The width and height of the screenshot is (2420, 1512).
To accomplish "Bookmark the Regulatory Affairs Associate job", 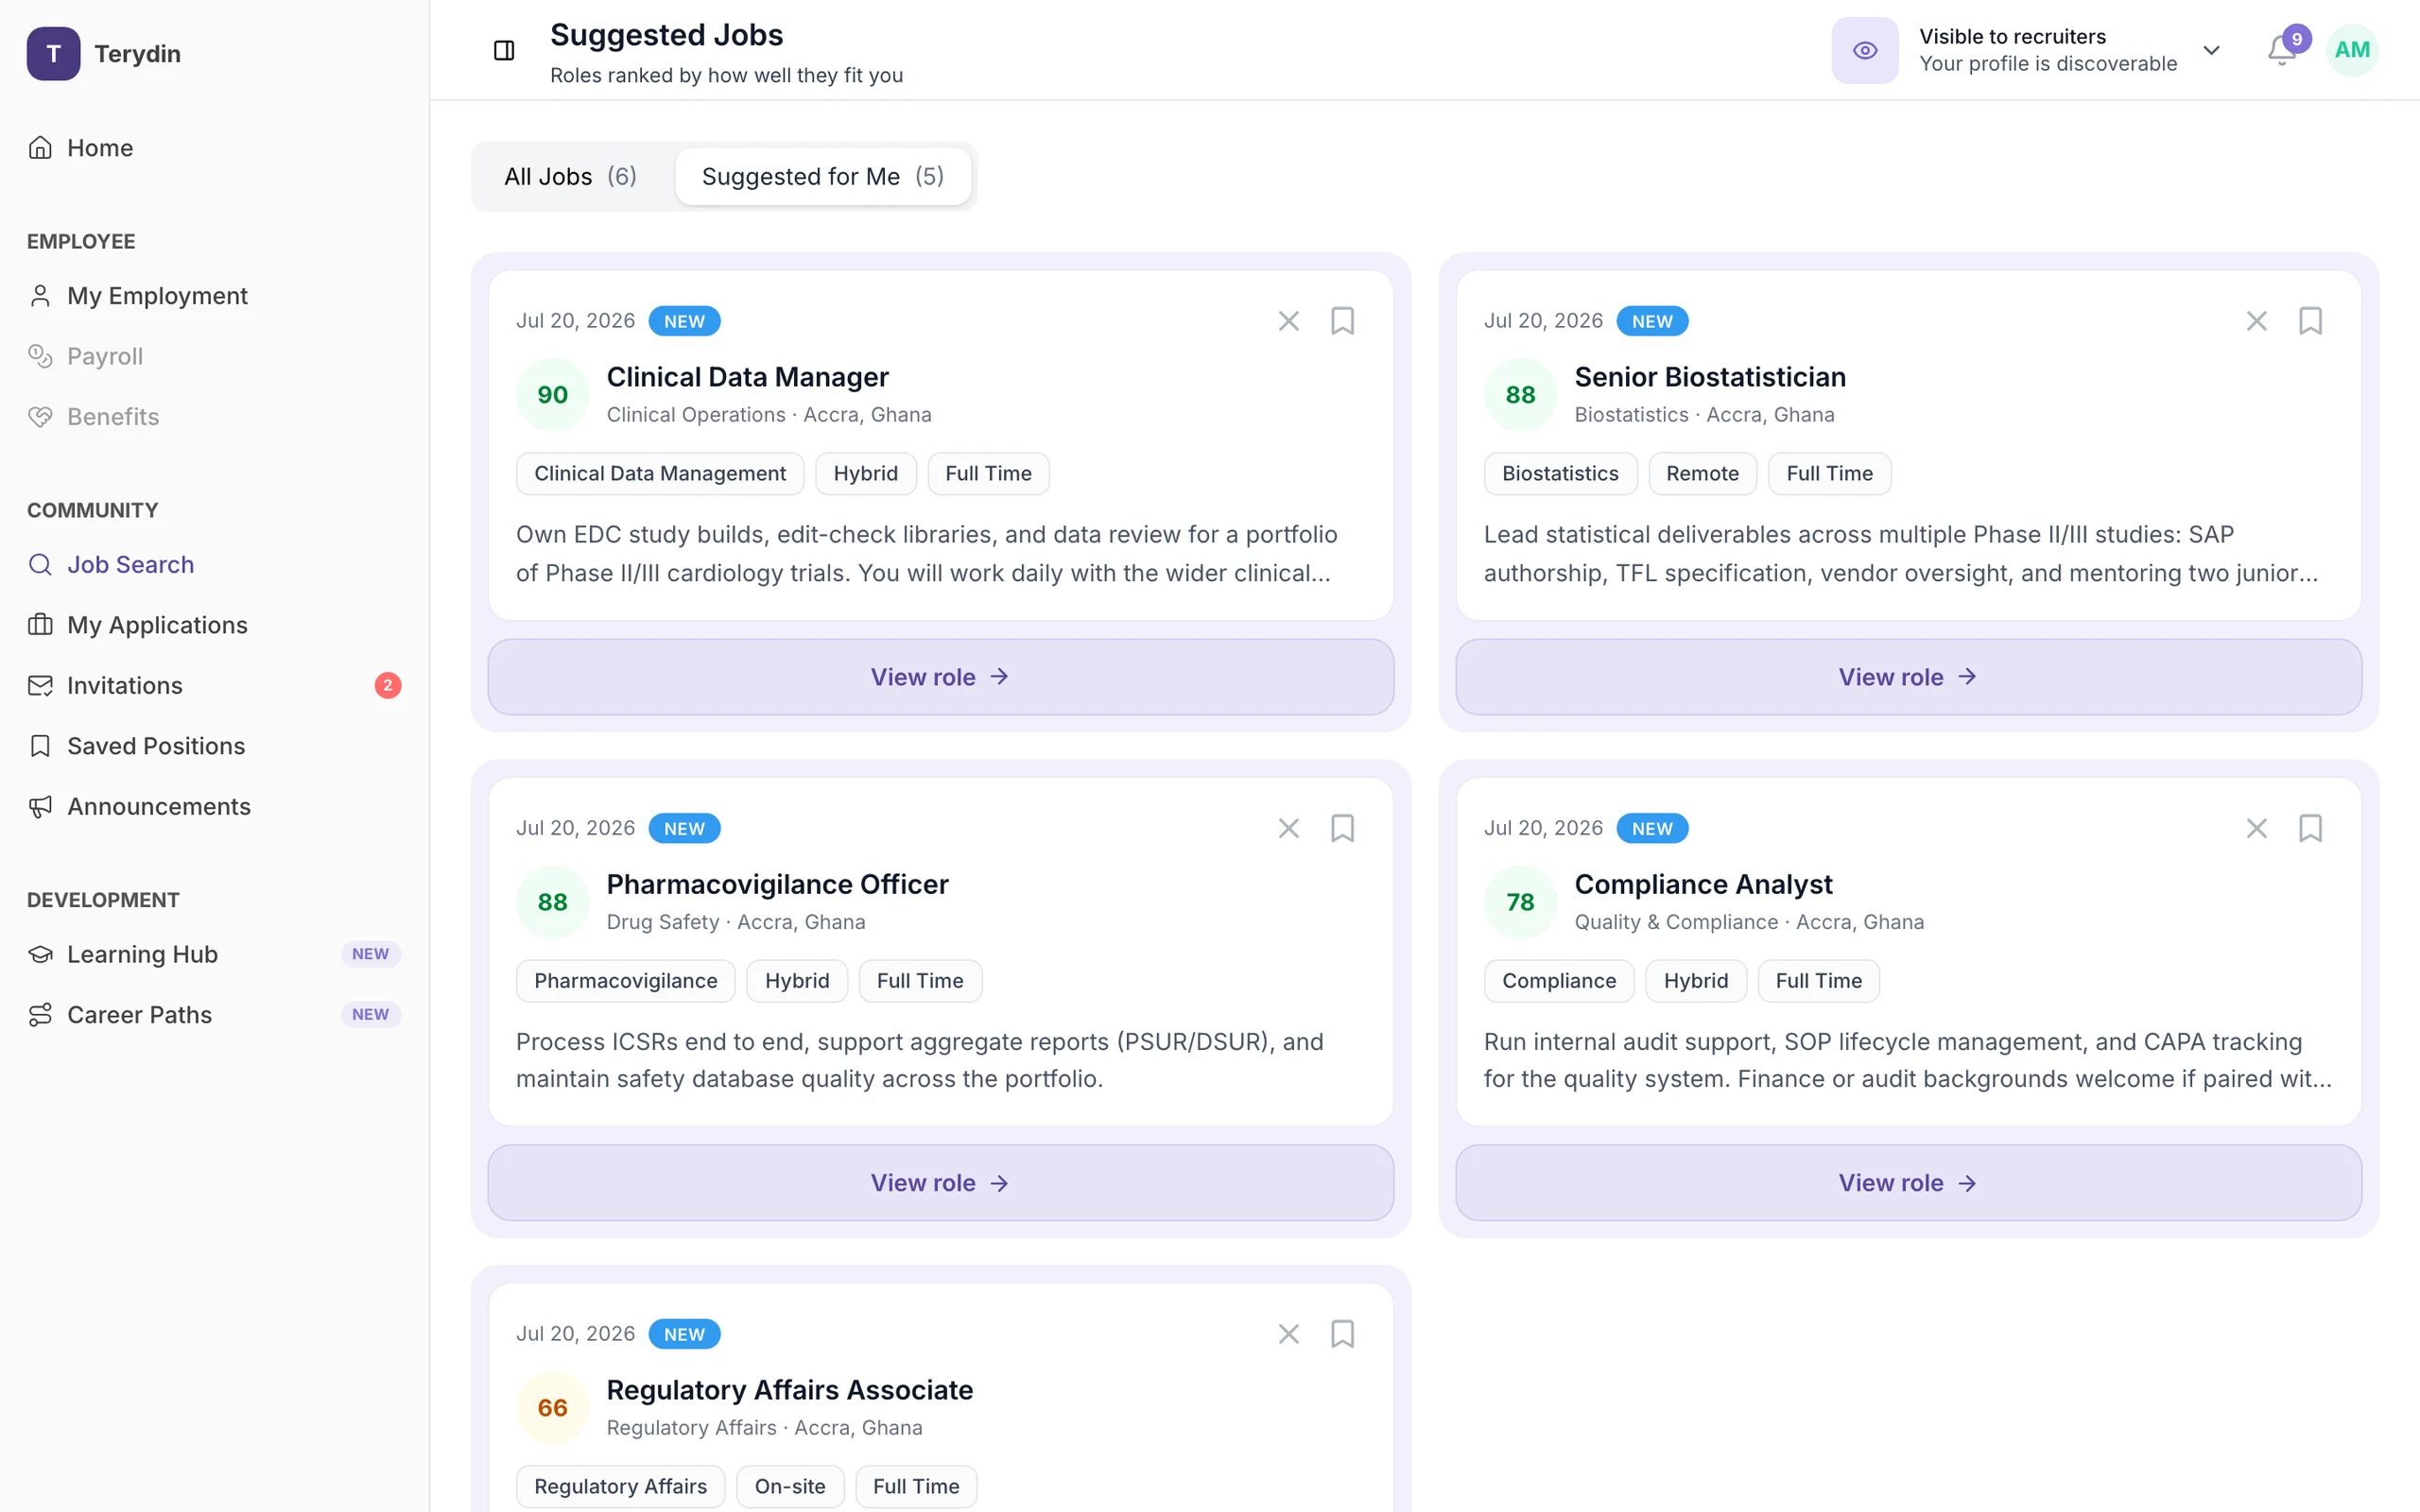I will tap(1342, 1334).
